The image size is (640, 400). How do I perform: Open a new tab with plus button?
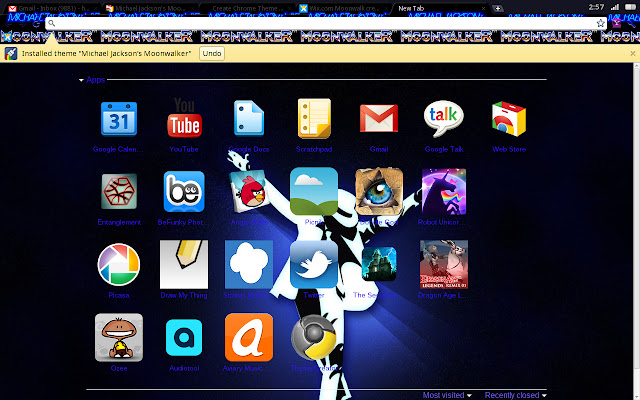click(498, 8)
